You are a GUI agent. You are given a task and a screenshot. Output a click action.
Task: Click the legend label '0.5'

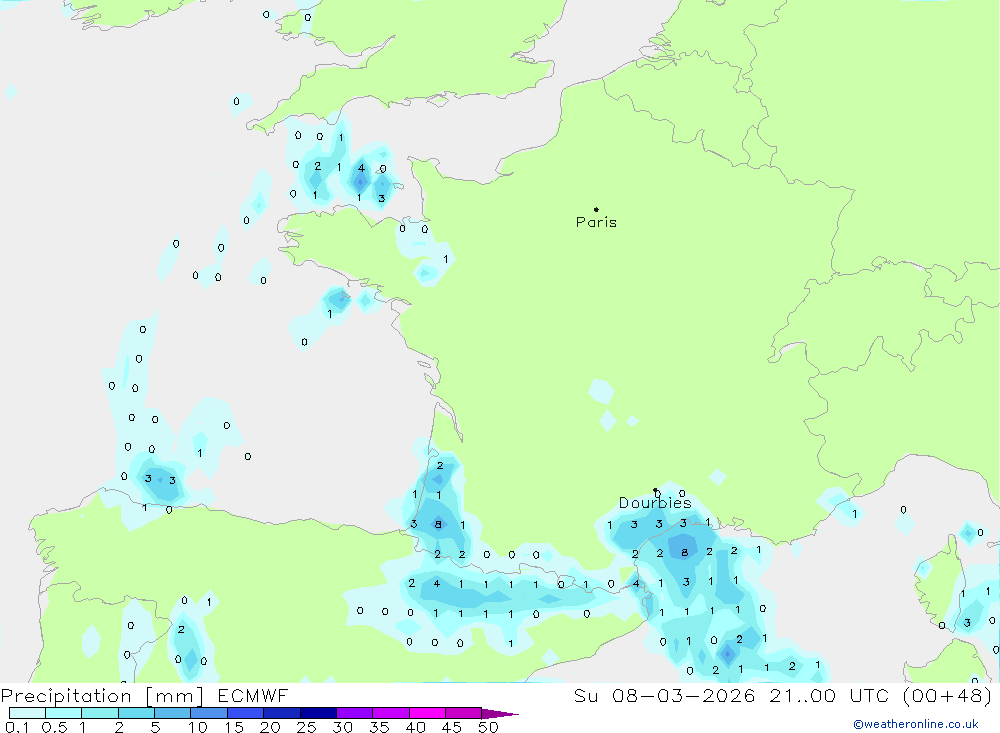click(x=54, y=727)
